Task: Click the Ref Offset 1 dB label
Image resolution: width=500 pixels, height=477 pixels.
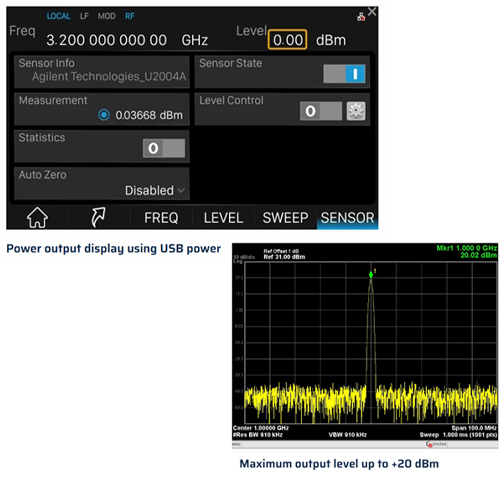Action: click(281, 251)
